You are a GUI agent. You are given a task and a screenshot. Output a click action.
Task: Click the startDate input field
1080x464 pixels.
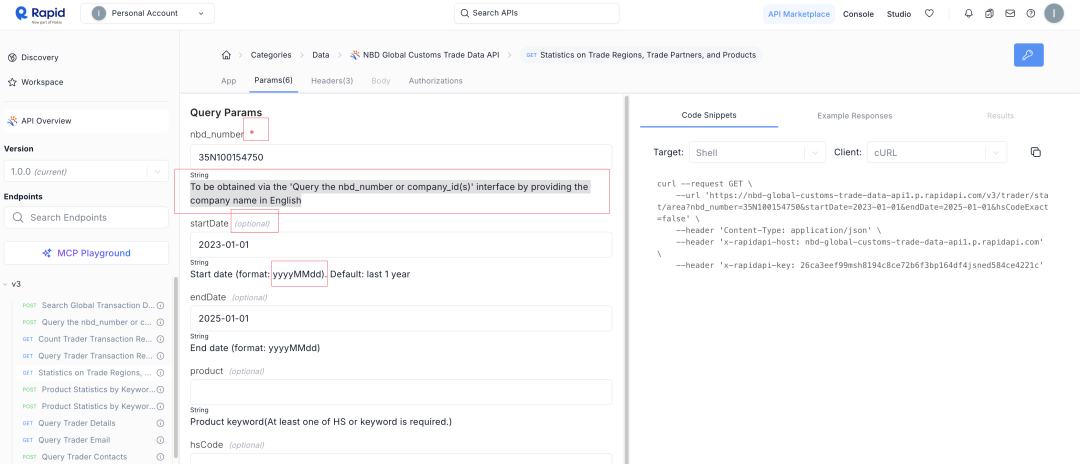pyautogui.click(x=401, y=244)
